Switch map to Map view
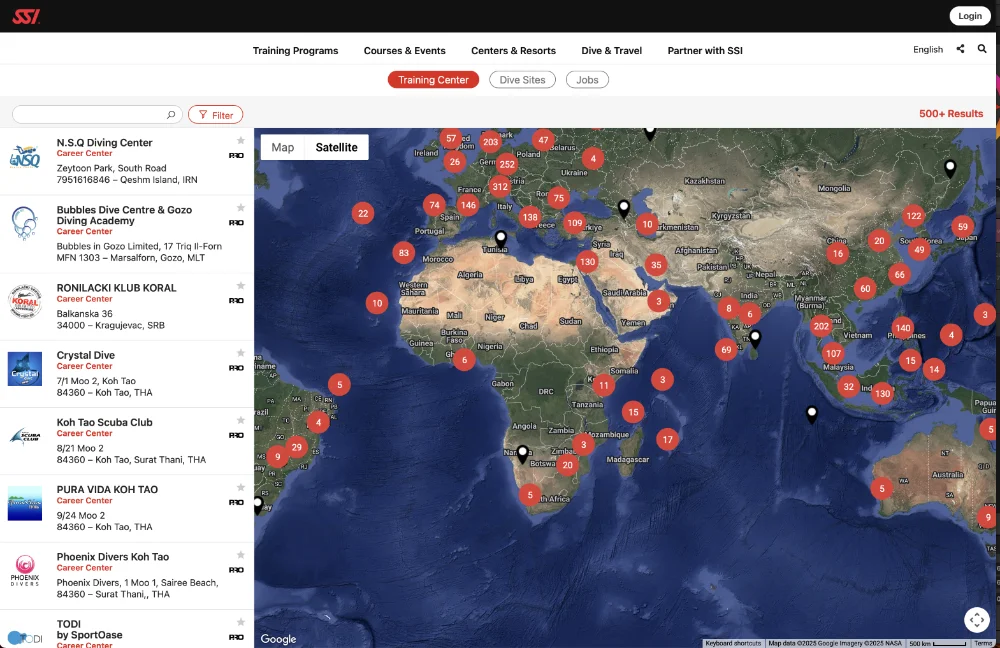This screenshot has height=648, width=1000. pos(283,147)
